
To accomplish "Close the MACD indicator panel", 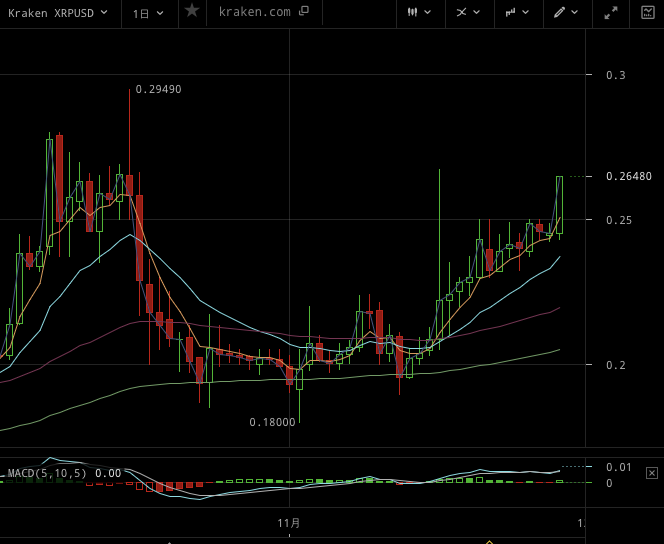I will [x=652, y=473].
